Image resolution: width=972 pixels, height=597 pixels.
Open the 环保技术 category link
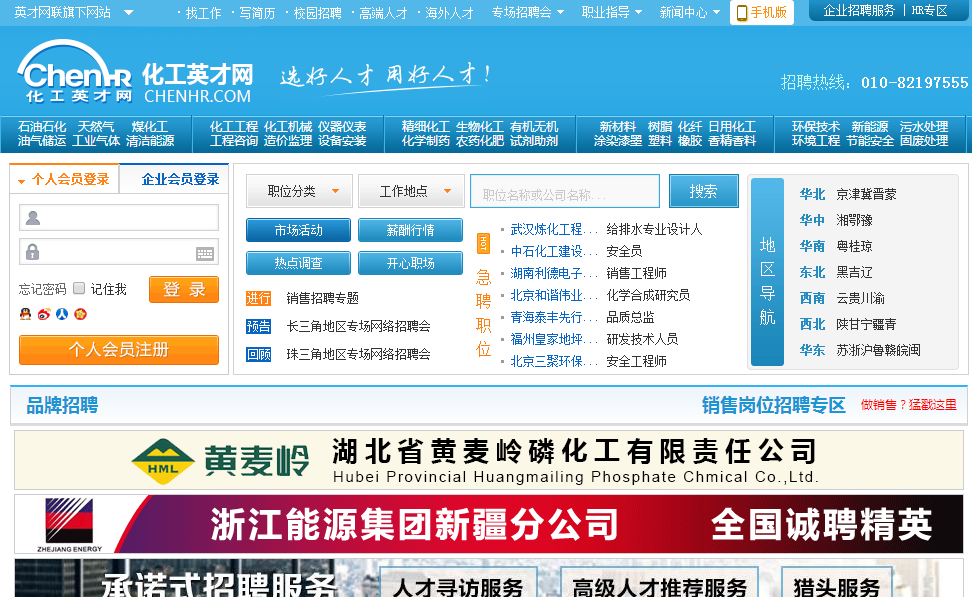(x=816, y=126)
